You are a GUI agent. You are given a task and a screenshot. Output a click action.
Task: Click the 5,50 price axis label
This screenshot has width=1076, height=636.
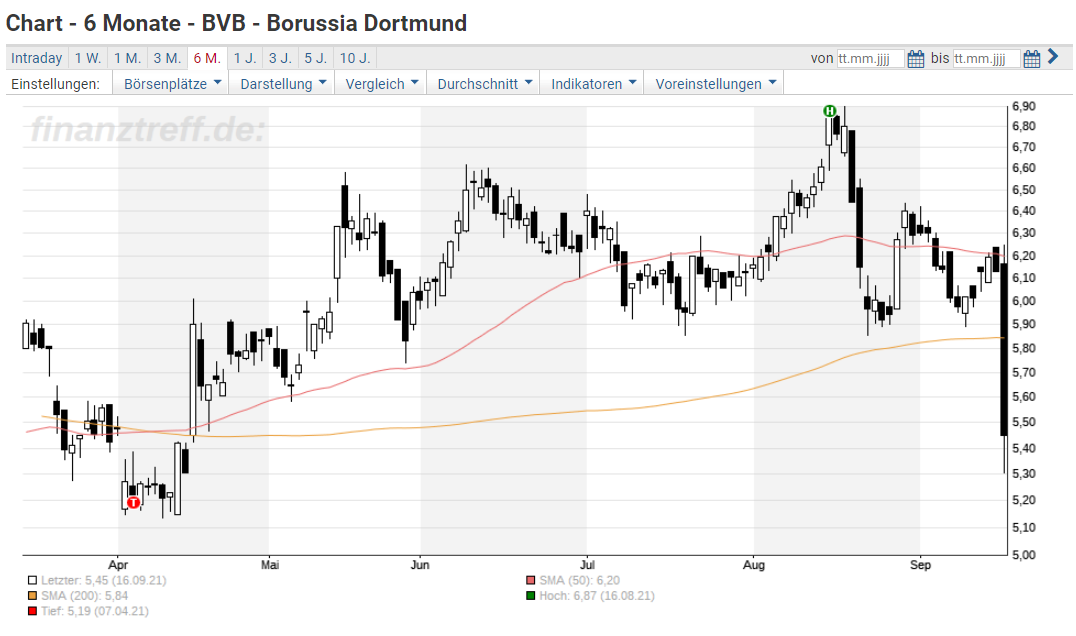click(1024, 422)
